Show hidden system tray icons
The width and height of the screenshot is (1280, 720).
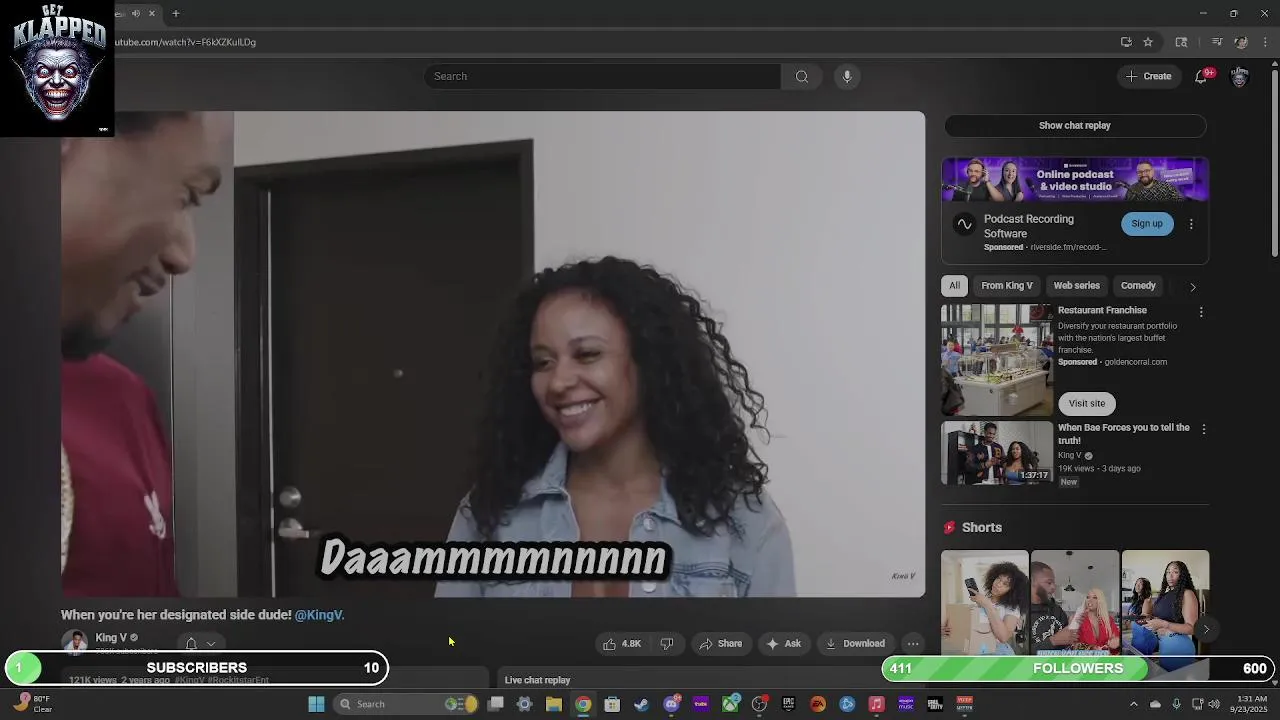[1133, 704]
